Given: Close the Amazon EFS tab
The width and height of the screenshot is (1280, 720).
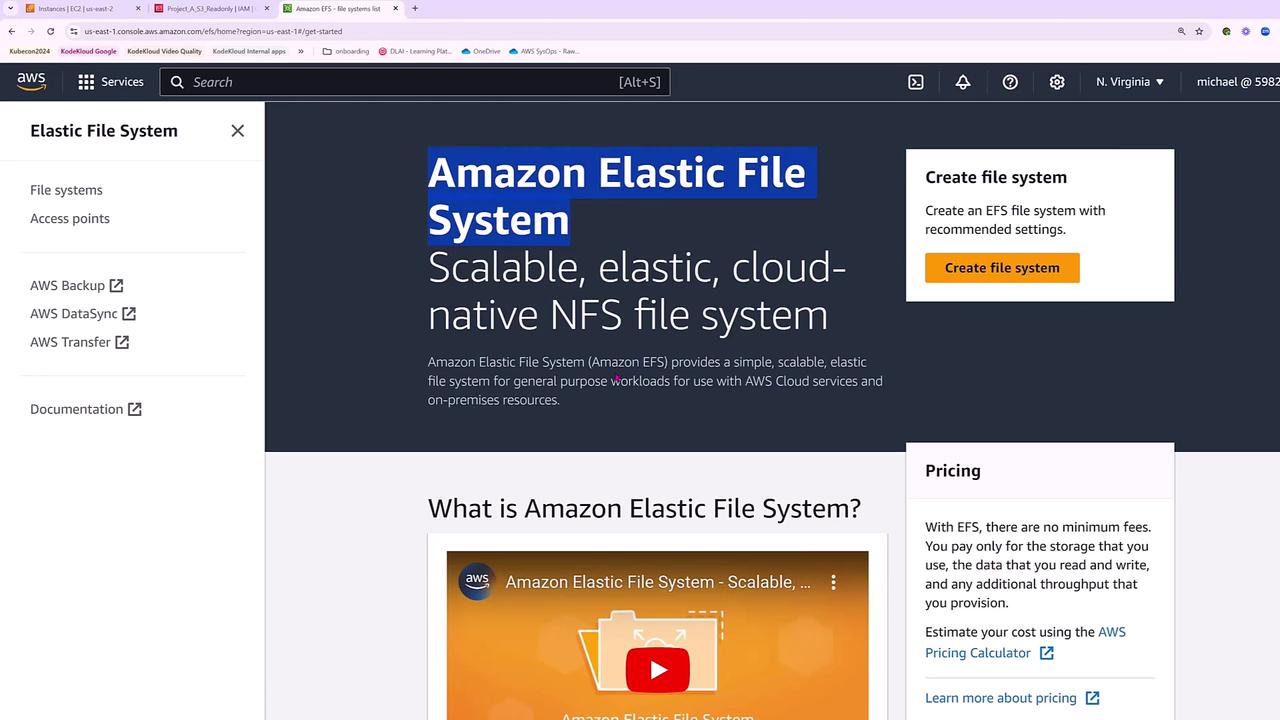Looking at the screenshot, I should coord(396,9).
